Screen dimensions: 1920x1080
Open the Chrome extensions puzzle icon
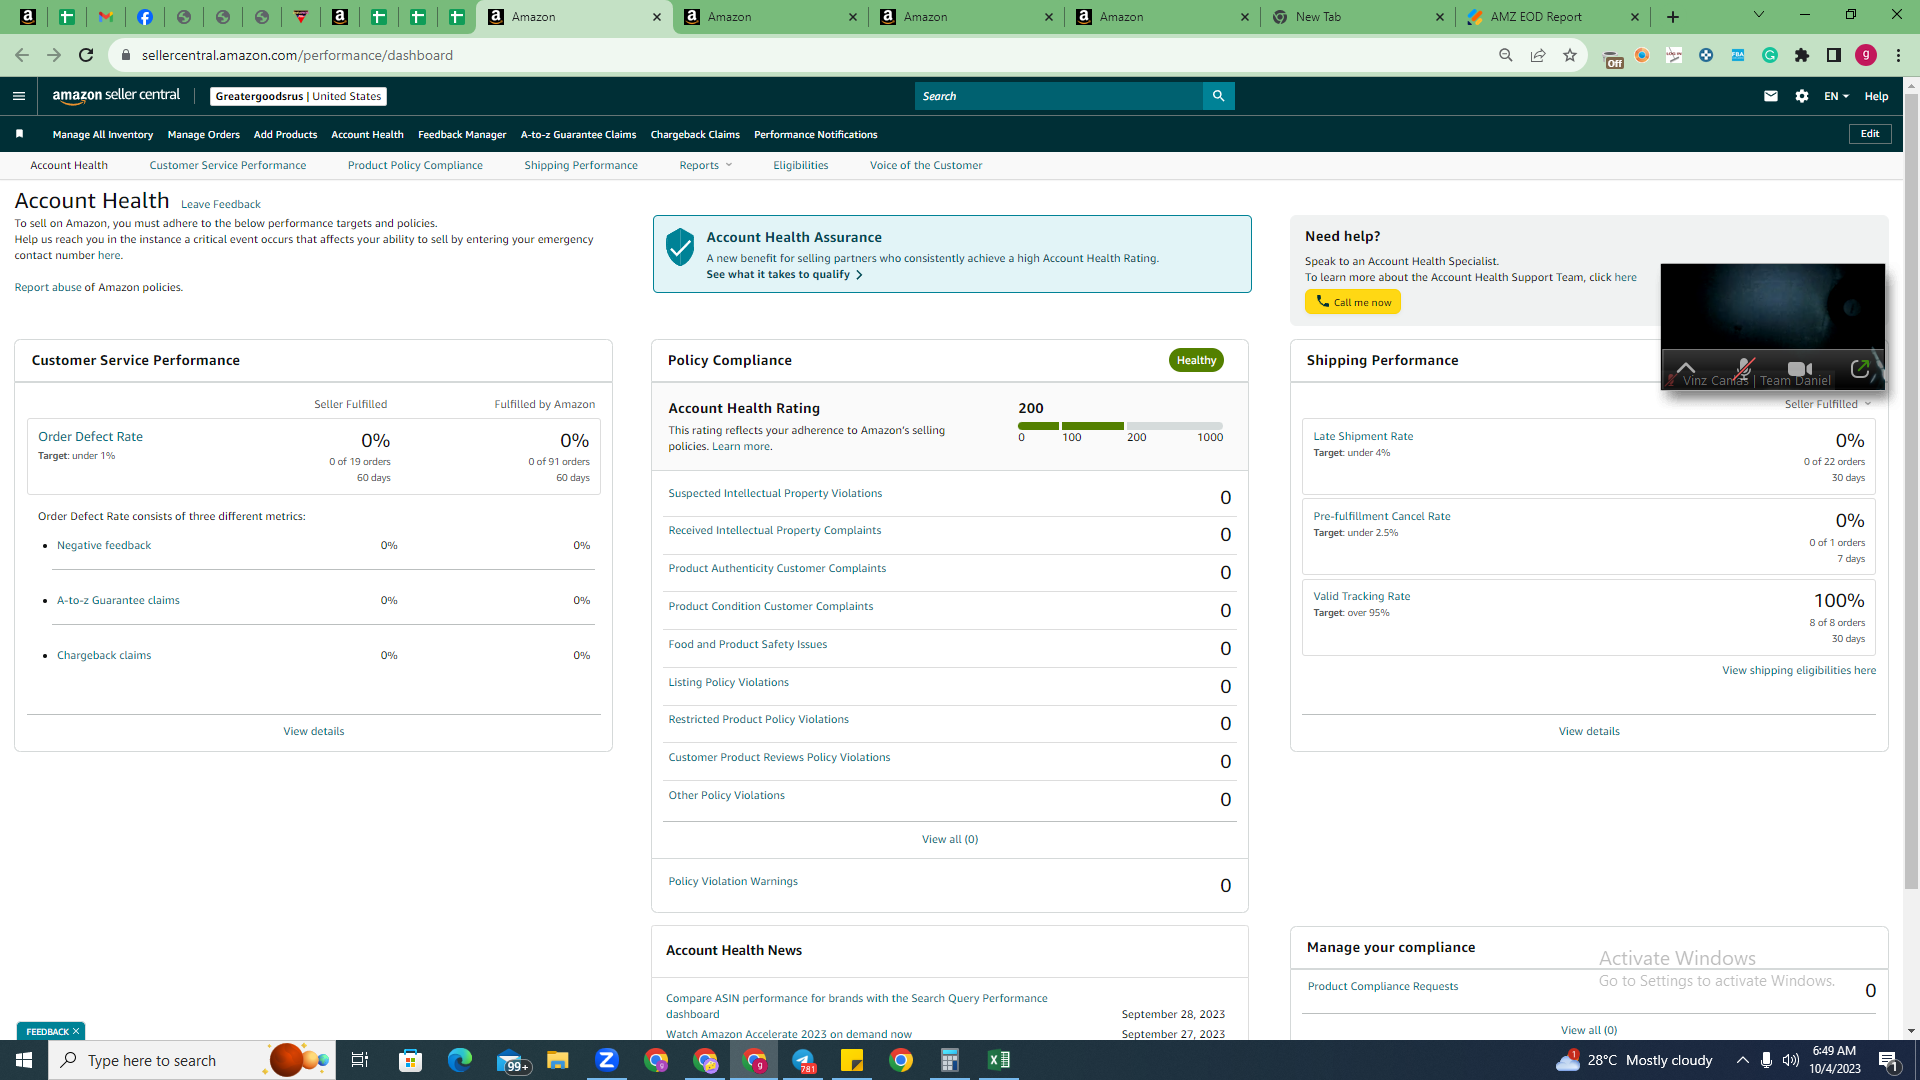pos(1802,55)
